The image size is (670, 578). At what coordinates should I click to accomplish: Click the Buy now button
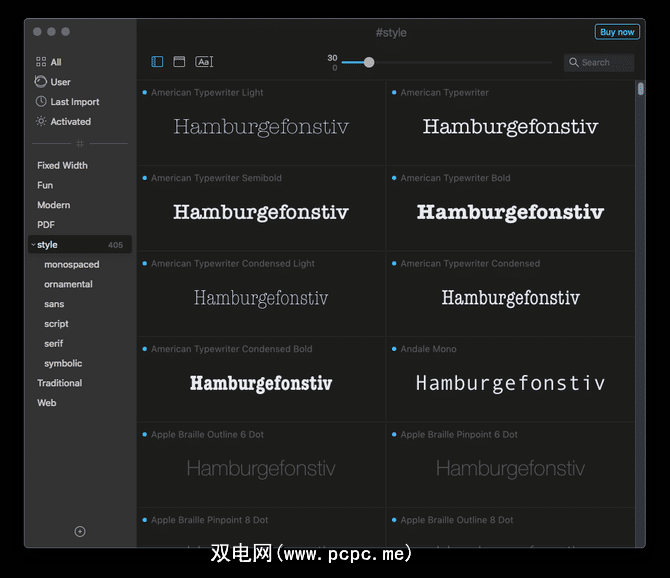pyautogui.click(x=617, y=32)
